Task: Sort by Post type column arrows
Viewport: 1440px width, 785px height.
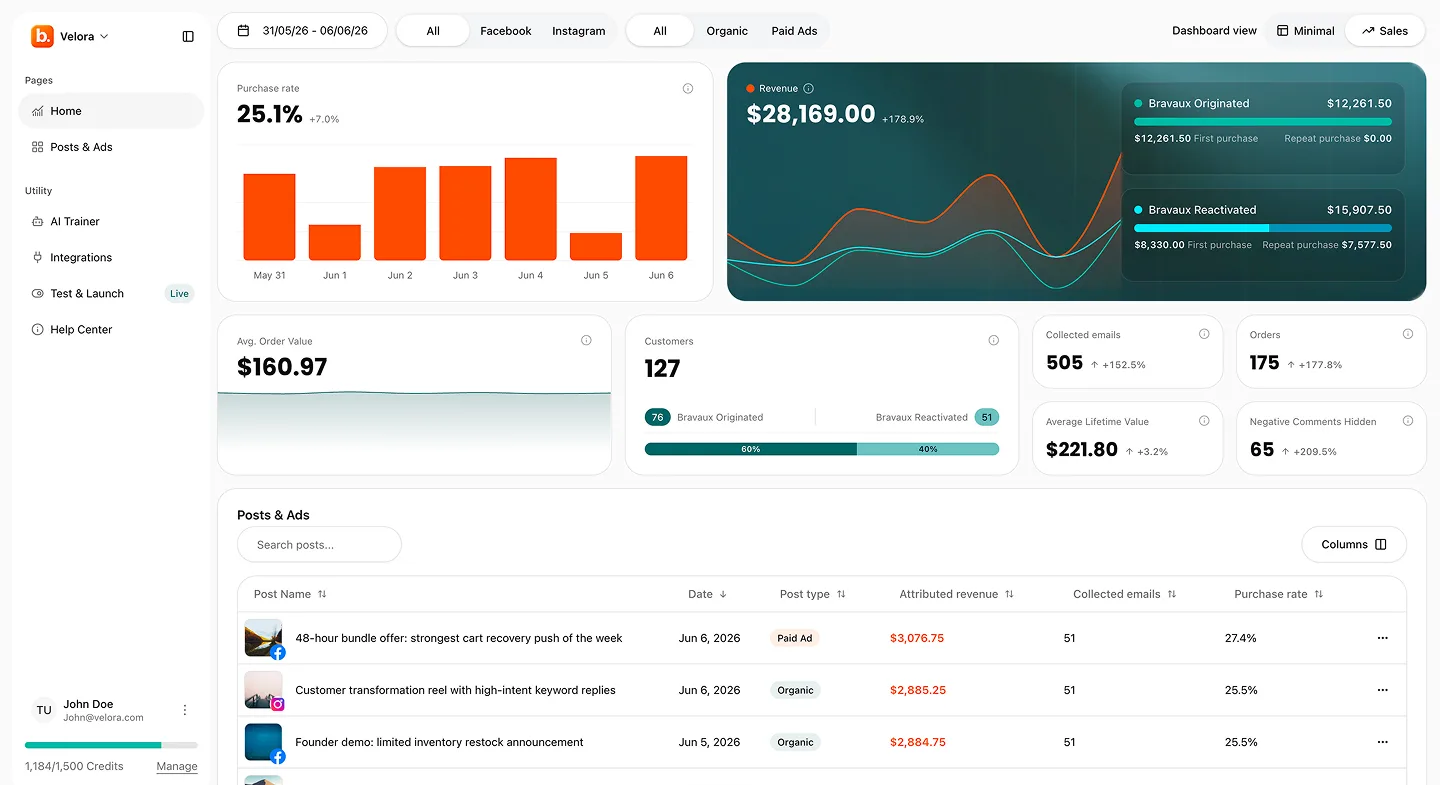Action: coord(841,594)
